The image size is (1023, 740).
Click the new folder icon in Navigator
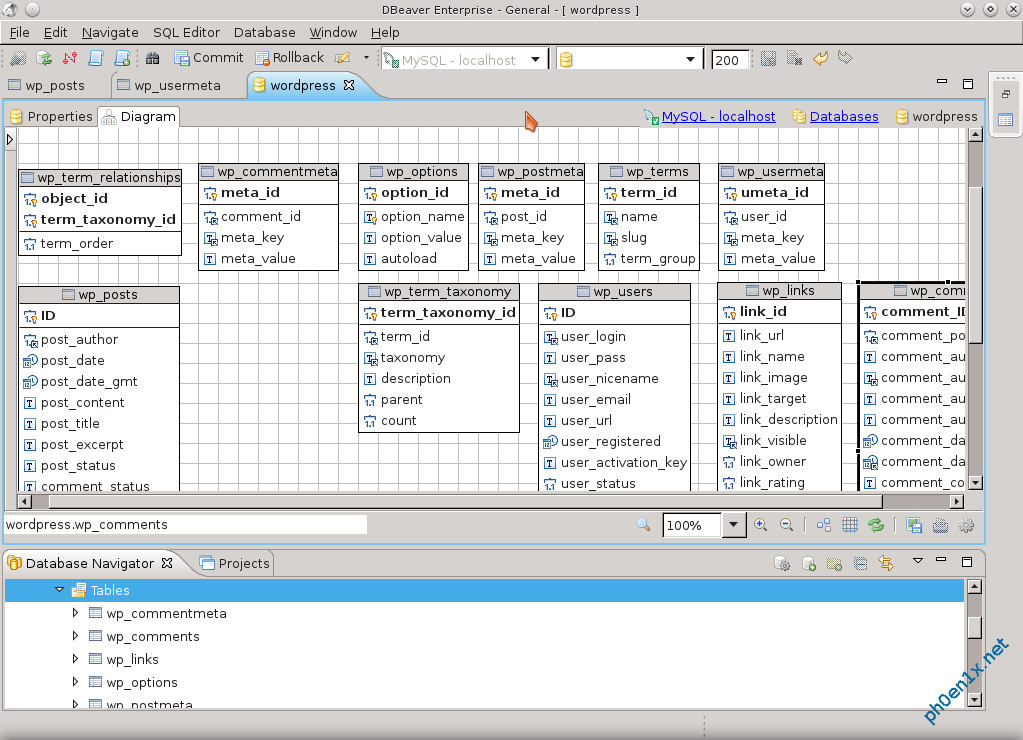(x=834, y=563)
